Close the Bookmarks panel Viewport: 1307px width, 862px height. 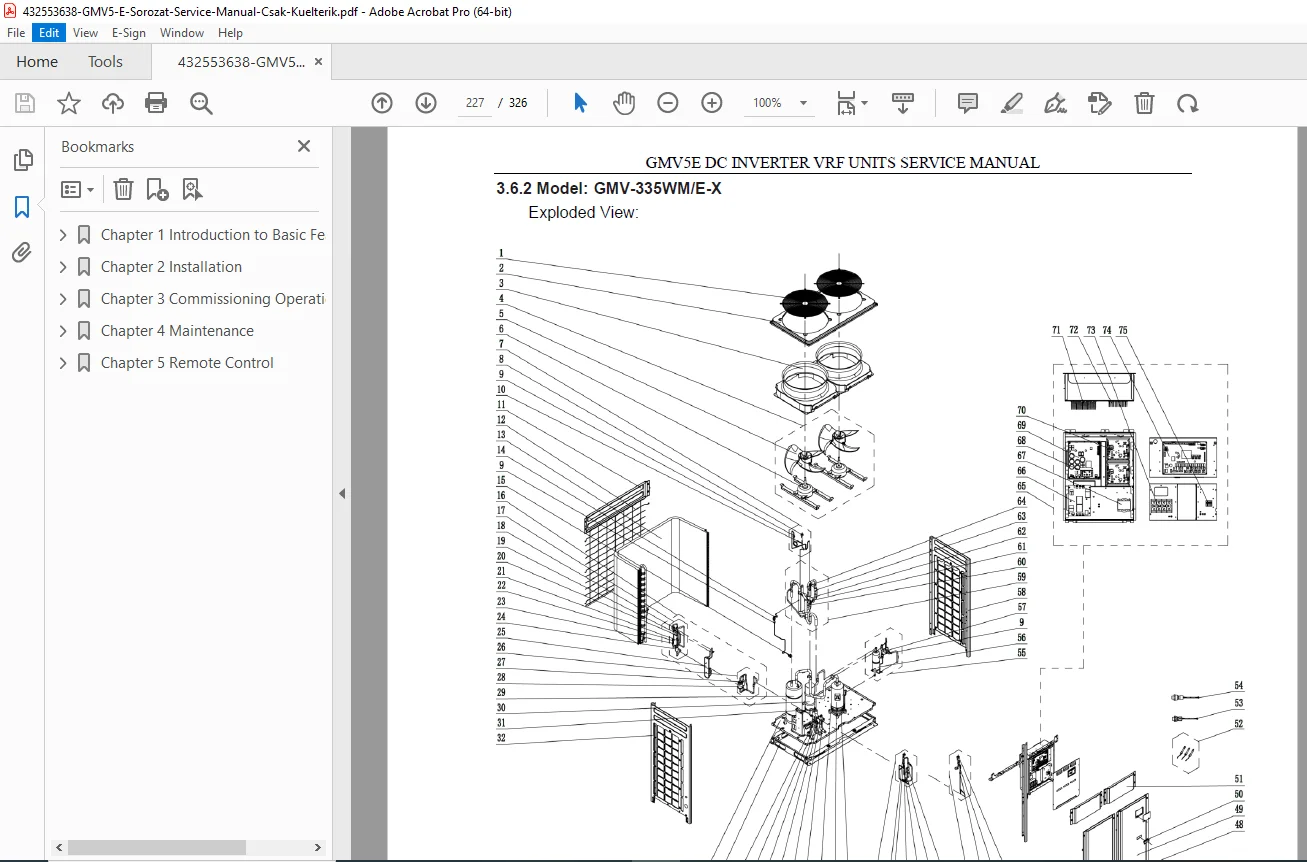(x=304, y=146)
